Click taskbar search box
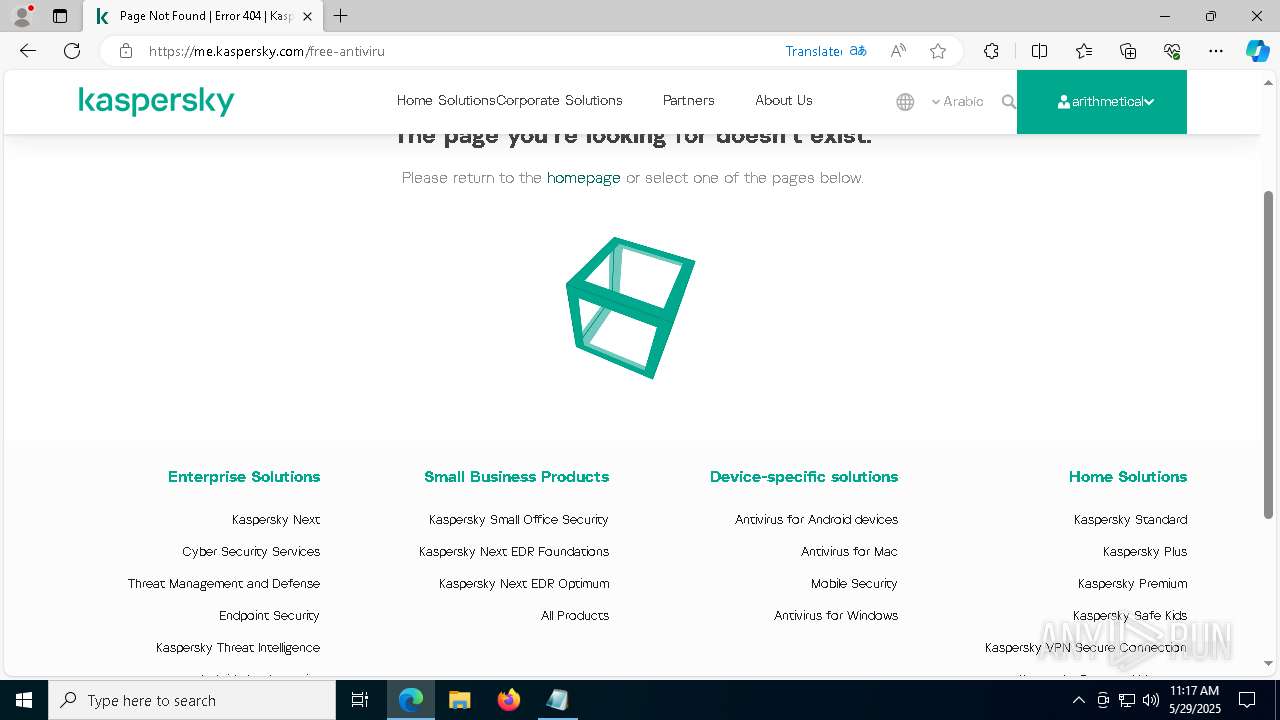This screenshot has height=720, width=1280. (x=192, y=700)
